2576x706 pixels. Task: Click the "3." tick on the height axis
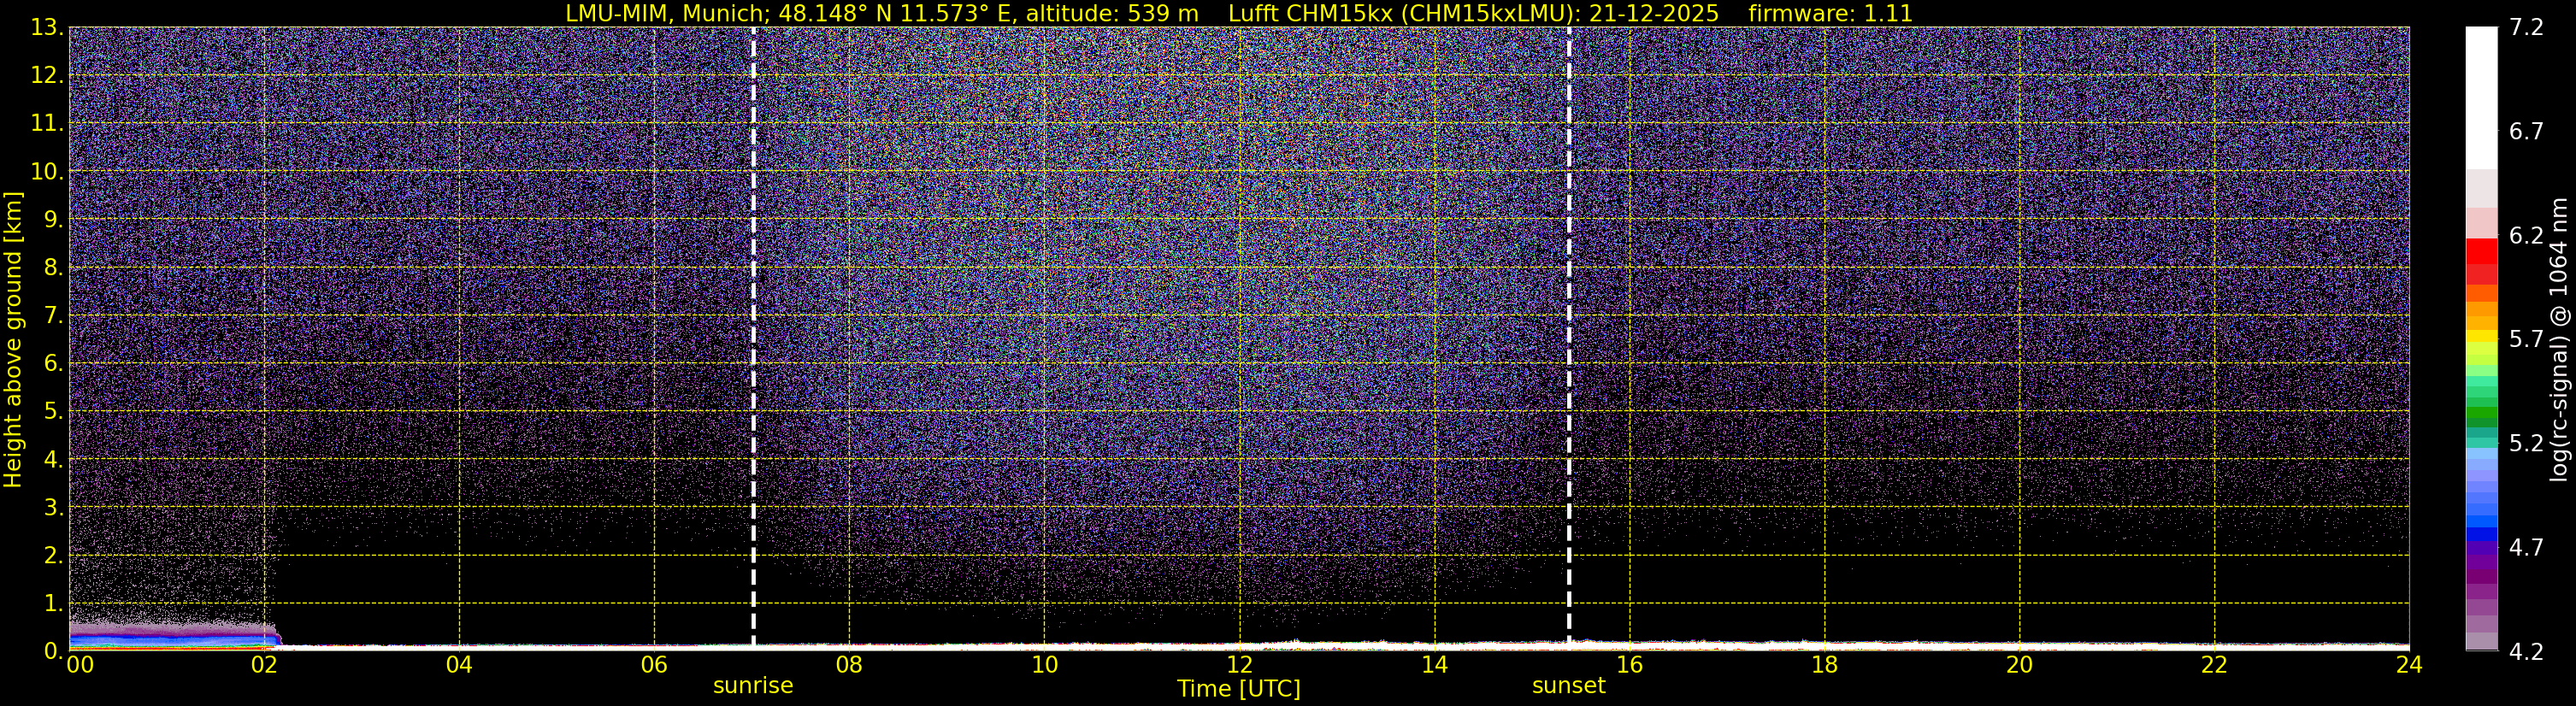(53, 508)
